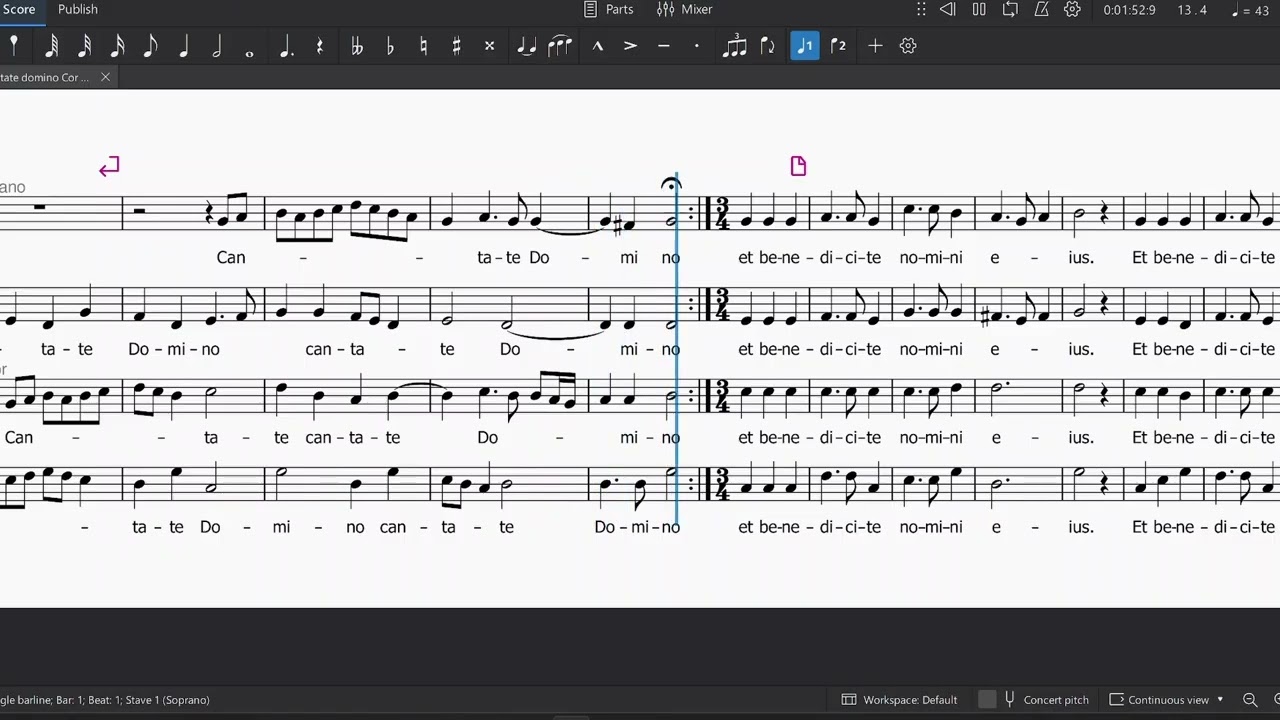This screenshot has width=1280, height=720.
Task: Add staccato articulation
Action: click(x=697, y=45)
